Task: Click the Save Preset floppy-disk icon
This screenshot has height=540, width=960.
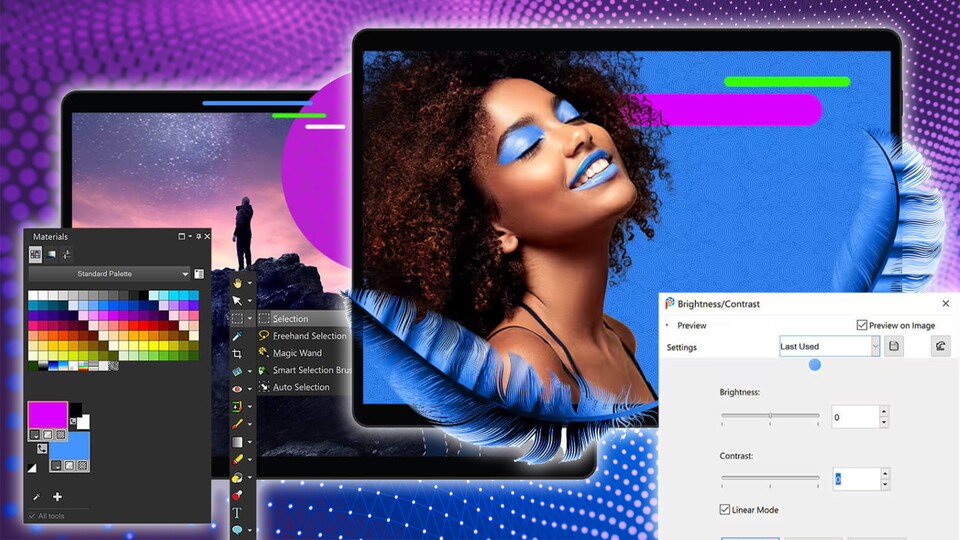Action: coord(894,347)
